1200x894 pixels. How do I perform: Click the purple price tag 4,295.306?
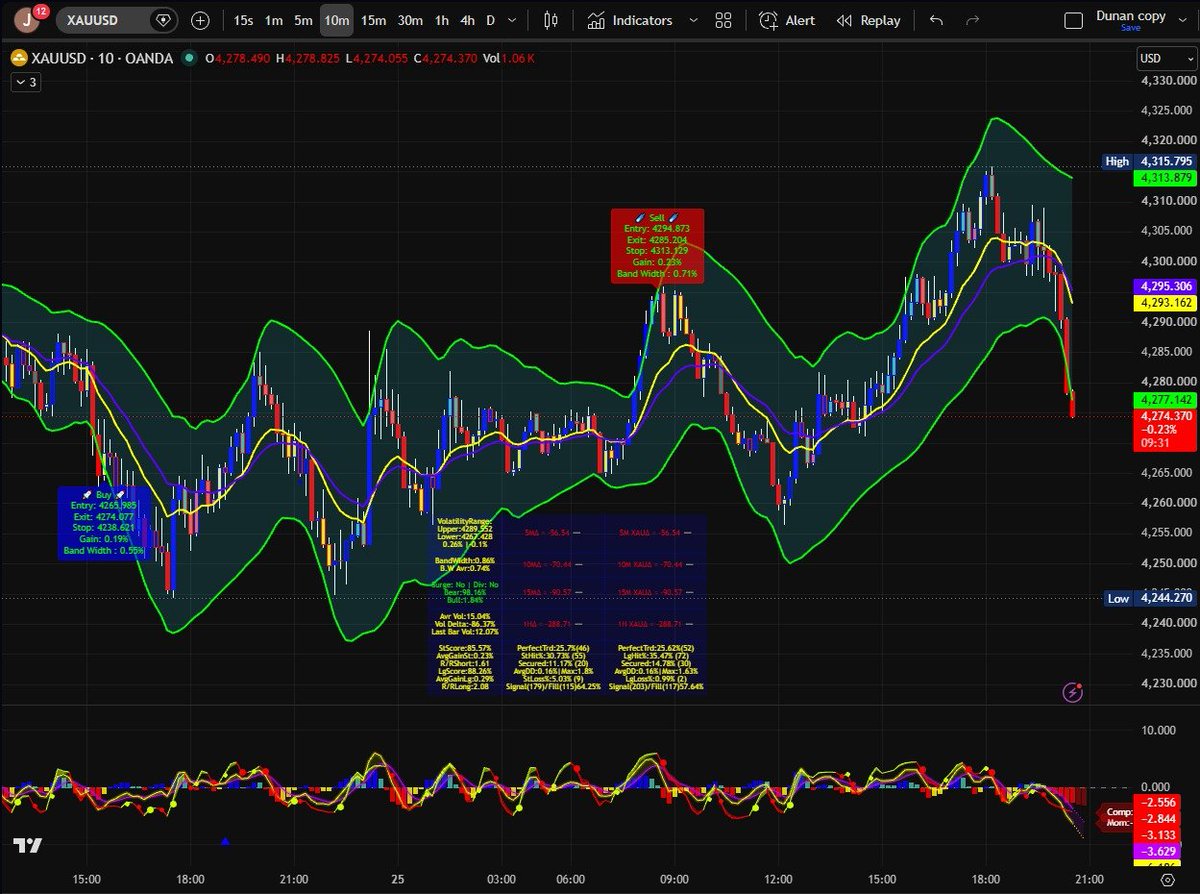[x=1164, y=285]
